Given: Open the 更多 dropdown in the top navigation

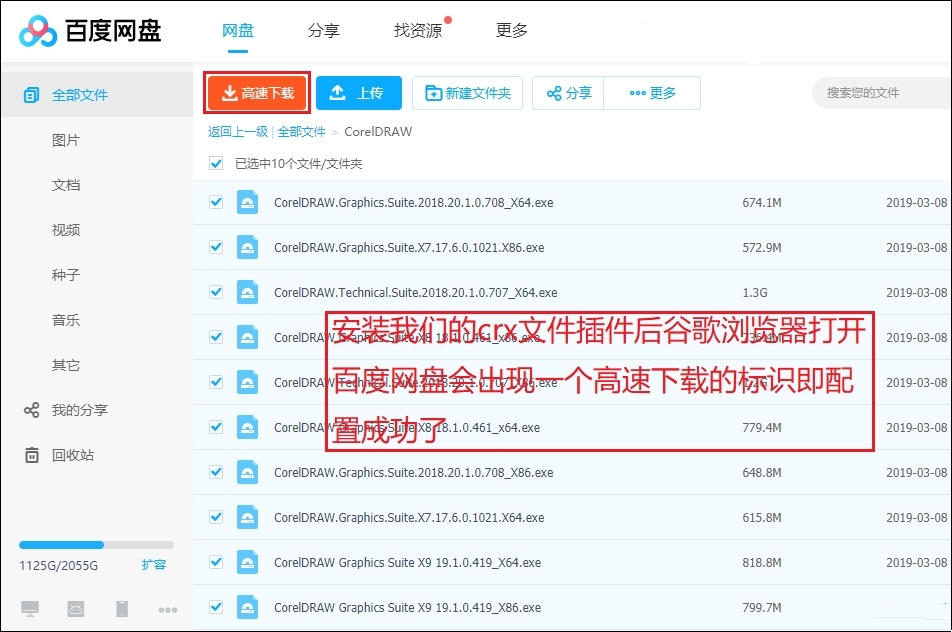Looking at the screenshot, I should click(x=512, y=31).
